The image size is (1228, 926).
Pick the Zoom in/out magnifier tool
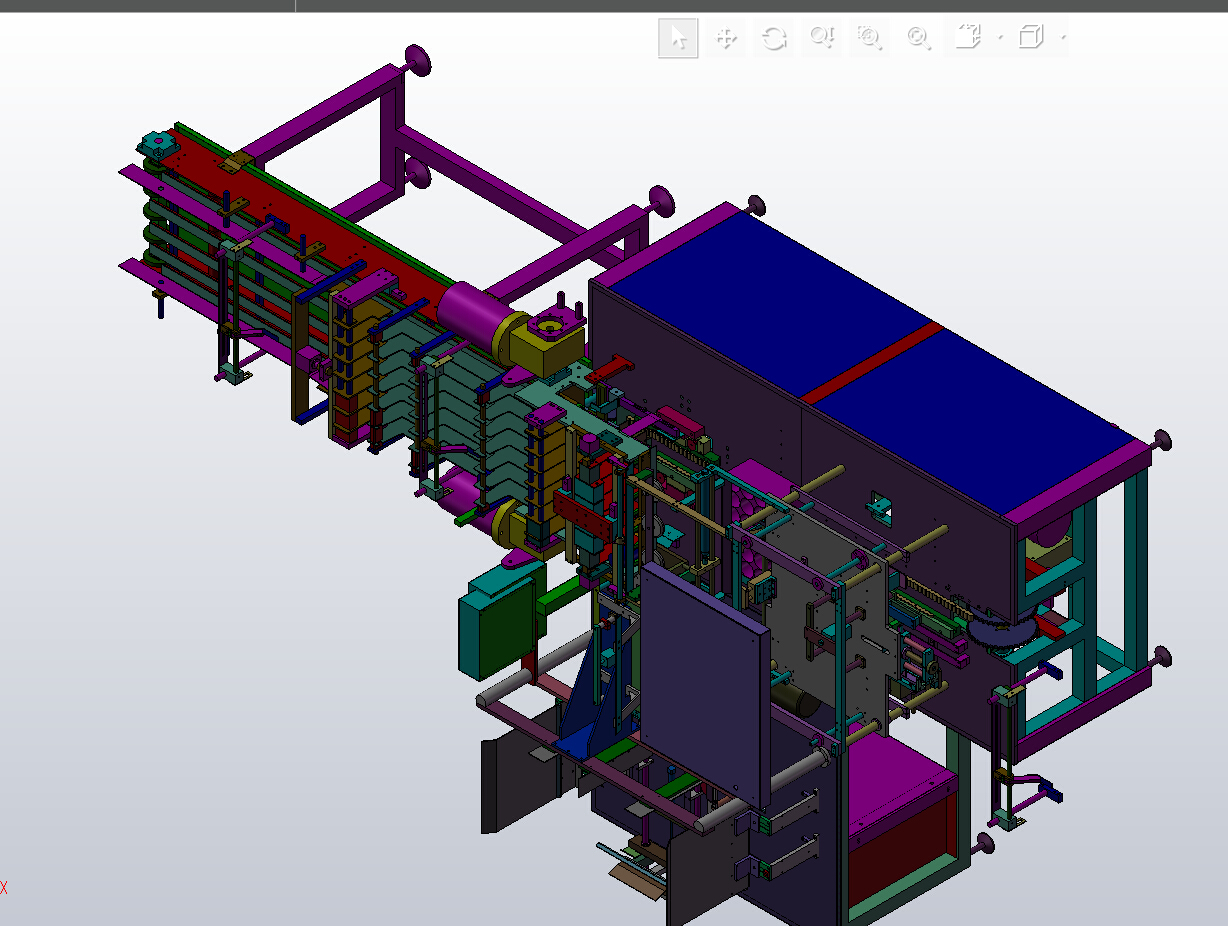coord(821,38)
